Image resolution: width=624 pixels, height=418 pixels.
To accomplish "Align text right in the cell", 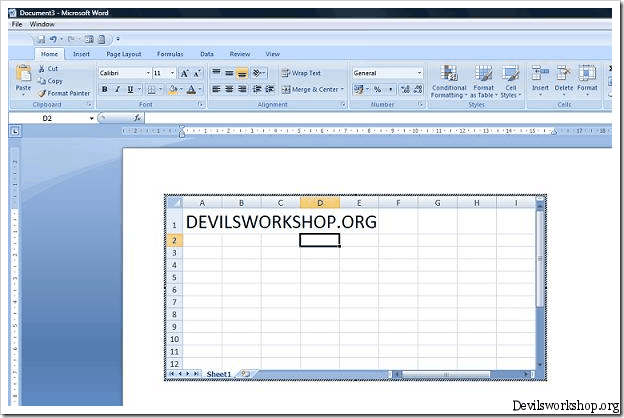I will click(x=242, y=89).
